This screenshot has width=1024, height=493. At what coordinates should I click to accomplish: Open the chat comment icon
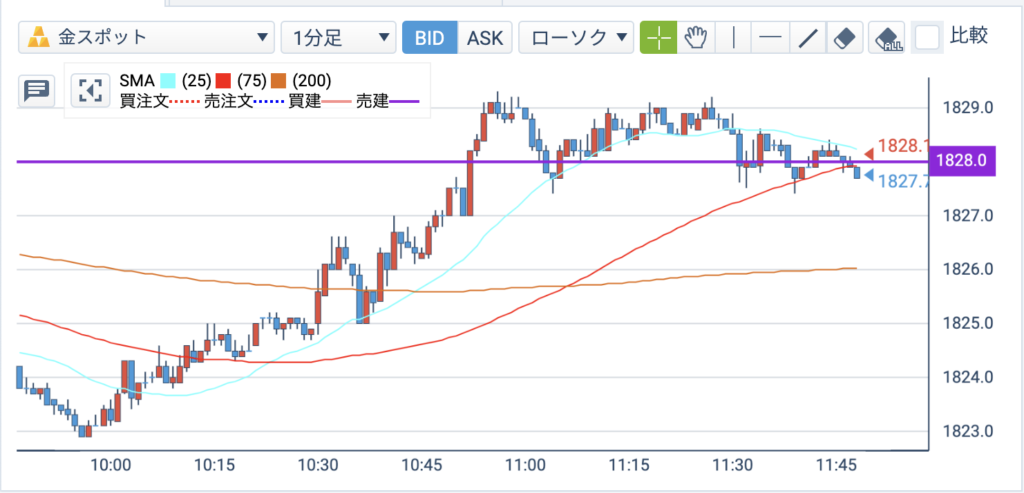click(36, 91)
